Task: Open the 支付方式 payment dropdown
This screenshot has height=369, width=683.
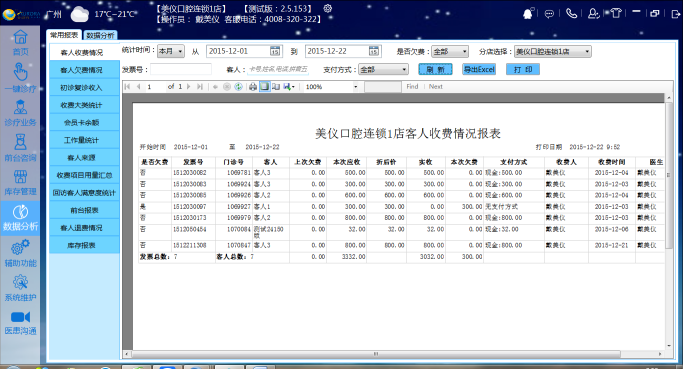Action: click(x=383, y=69)
